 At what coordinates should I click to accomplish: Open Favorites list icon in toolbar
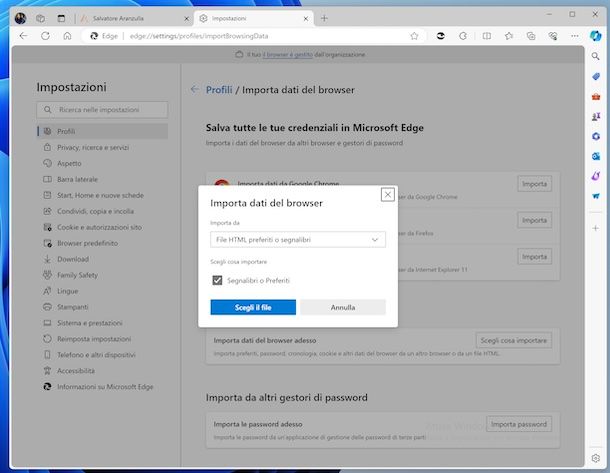click(x=509, y=36)
